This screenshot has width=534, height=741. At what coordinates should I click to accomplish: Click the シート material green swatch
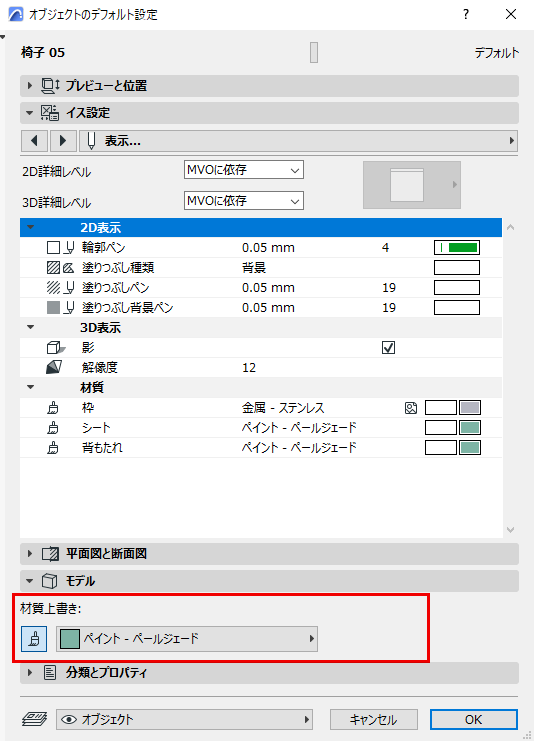[470, 428]
